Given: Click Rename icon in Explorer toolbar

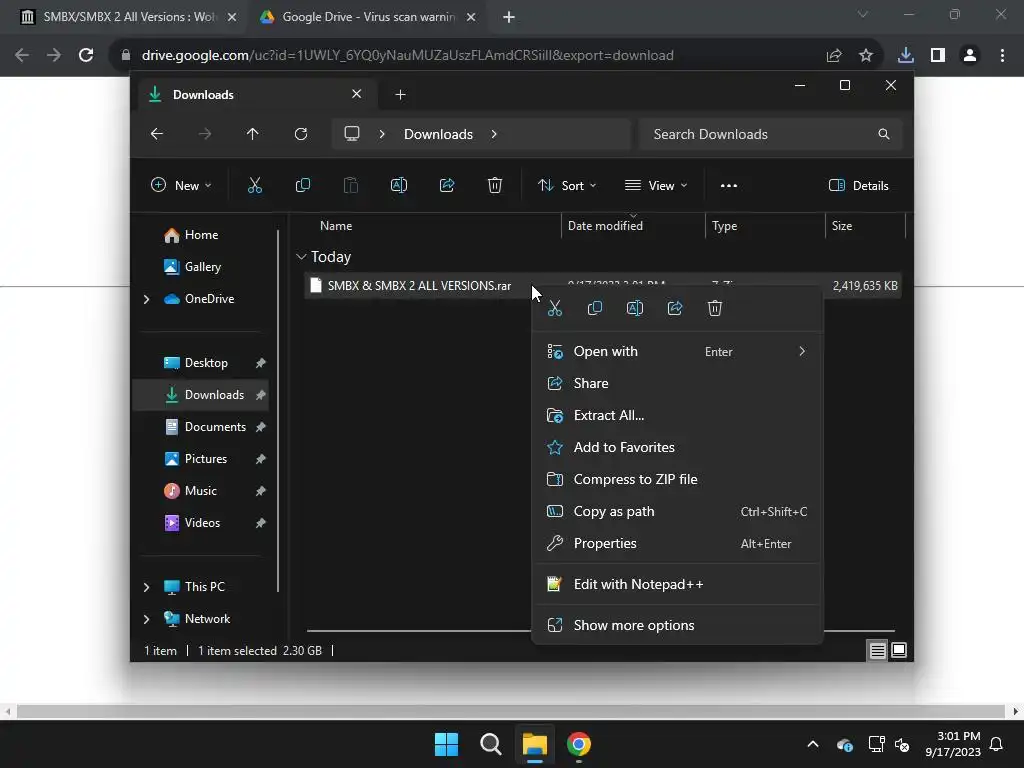Looking at the screenshot, I should click(x=398, y=185).
